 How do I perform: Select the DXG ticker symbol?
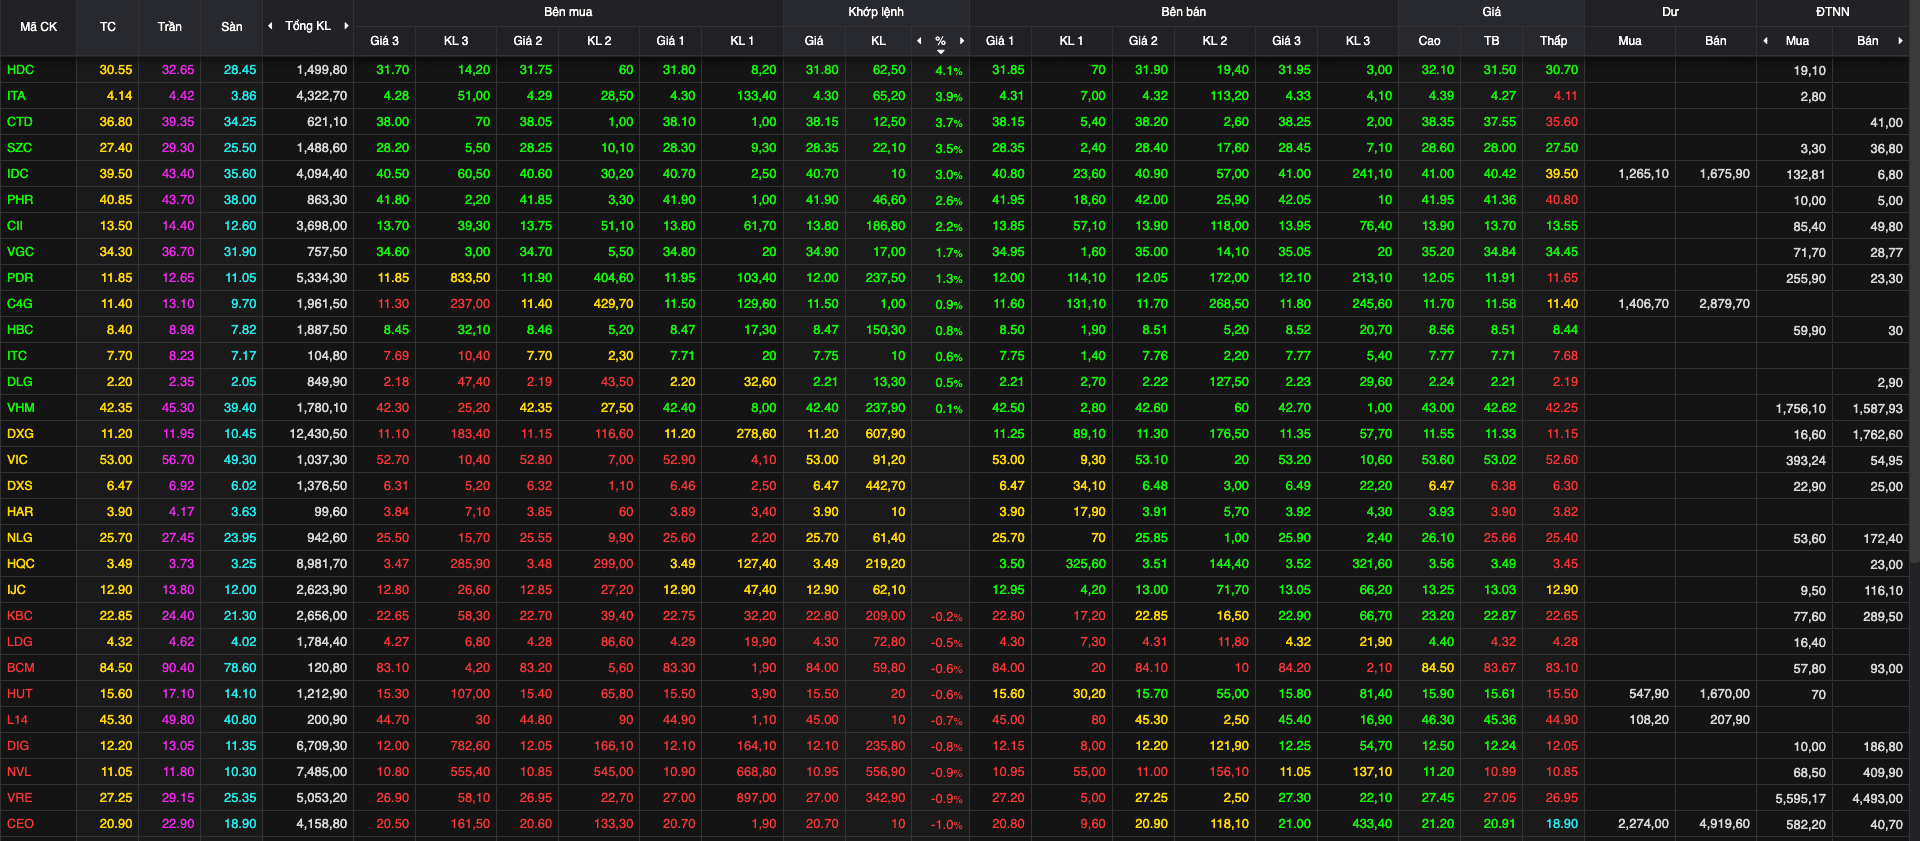20,434
